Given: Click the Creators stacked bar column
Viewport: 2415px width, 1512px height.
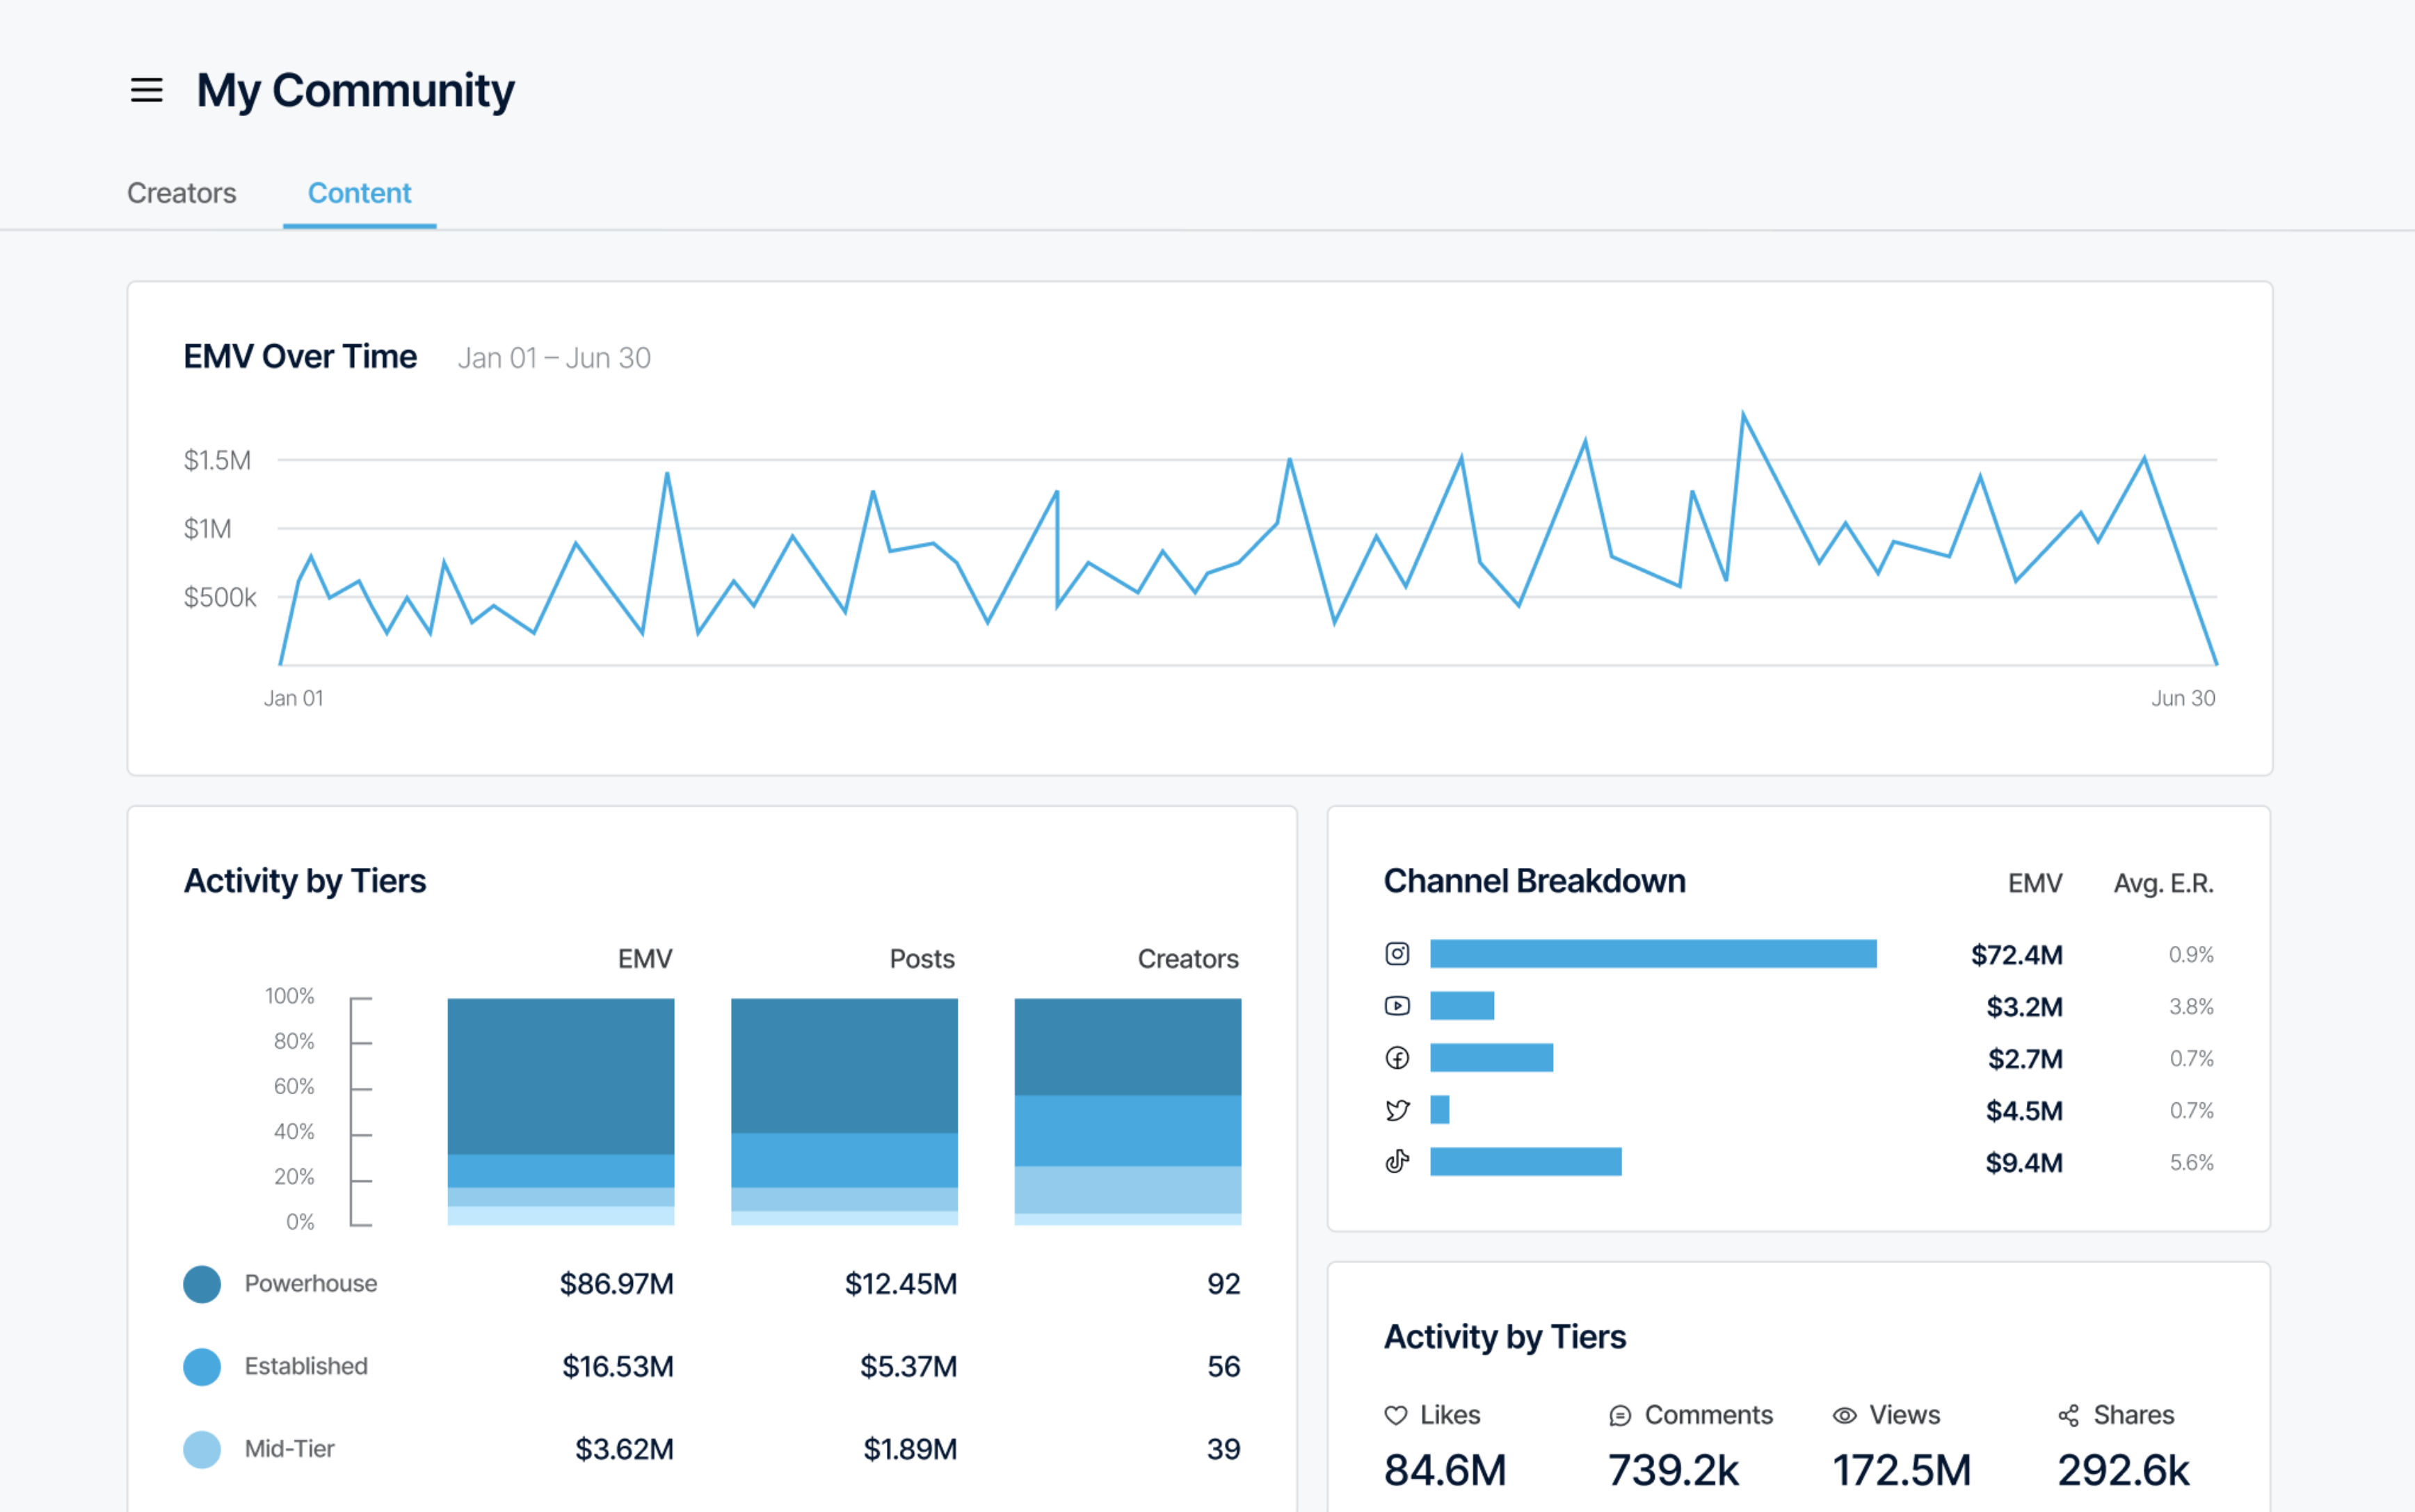Looking at the screenshot, I should pyautogui.click(x=1128, y=1112).
